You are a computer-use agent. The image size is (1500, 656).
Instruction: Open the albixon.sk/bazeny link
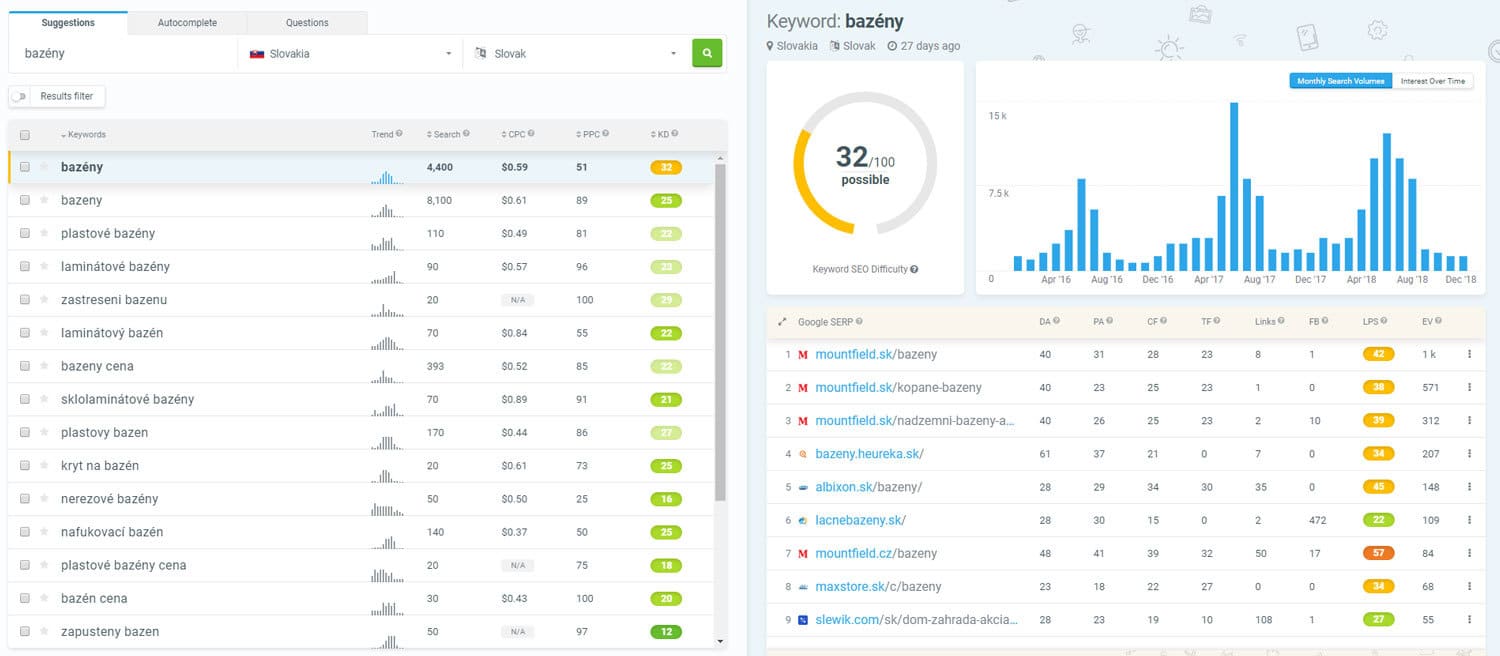(869, 487)
